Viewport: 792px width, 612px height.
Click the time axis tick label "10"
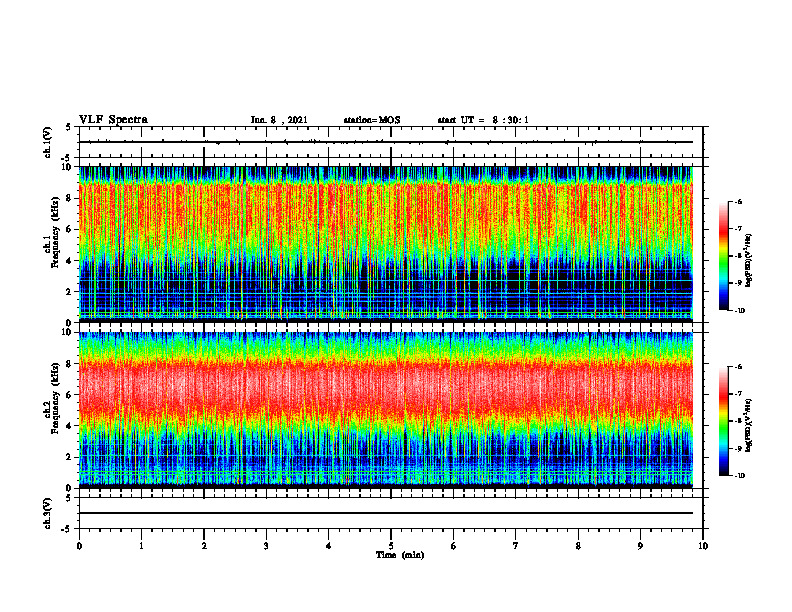point(703,546)
